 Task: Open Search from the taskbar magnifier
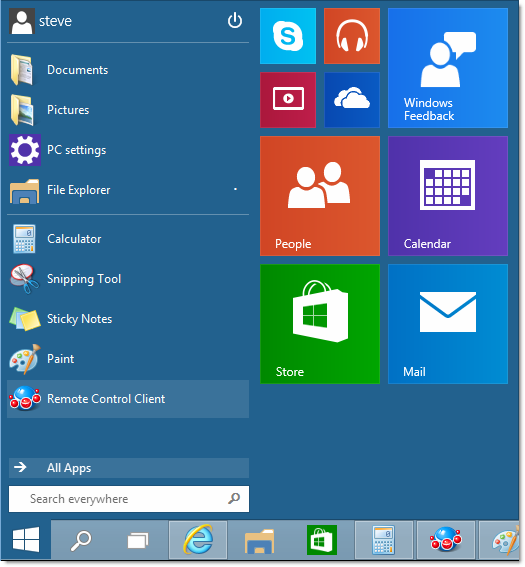81,540
